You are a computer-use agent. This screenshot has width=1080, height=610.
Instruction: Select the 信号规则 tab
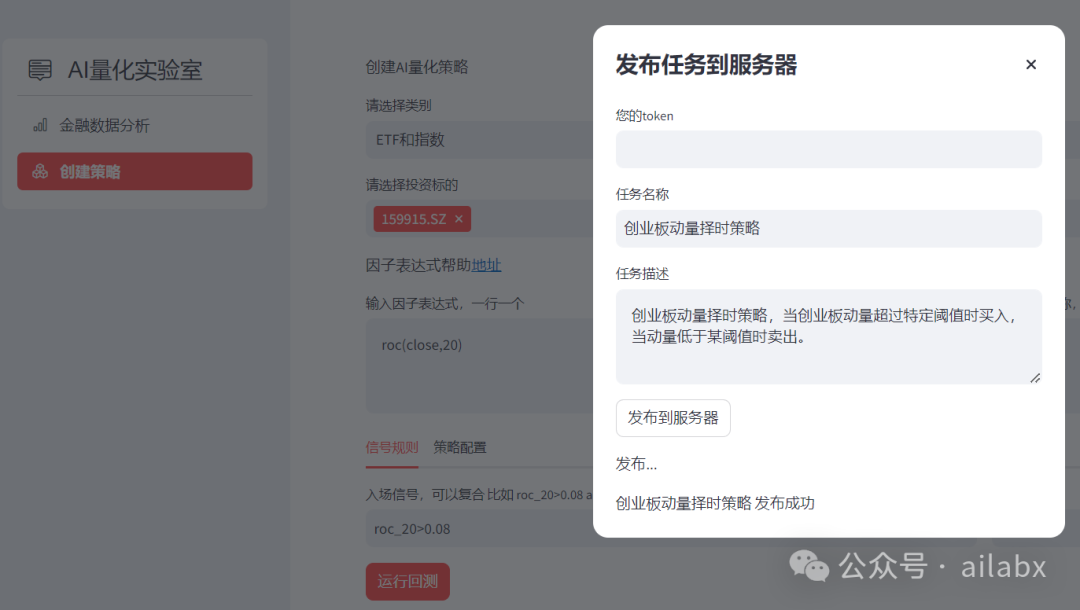(x=391, y=447)
